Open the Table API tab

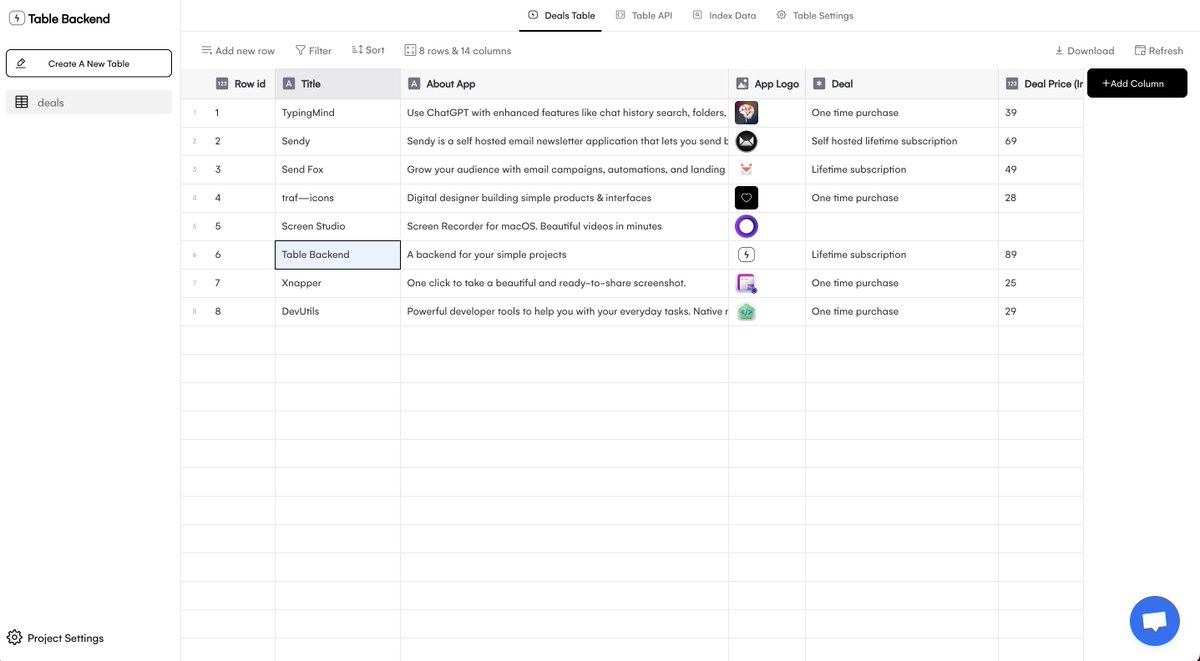644,16
